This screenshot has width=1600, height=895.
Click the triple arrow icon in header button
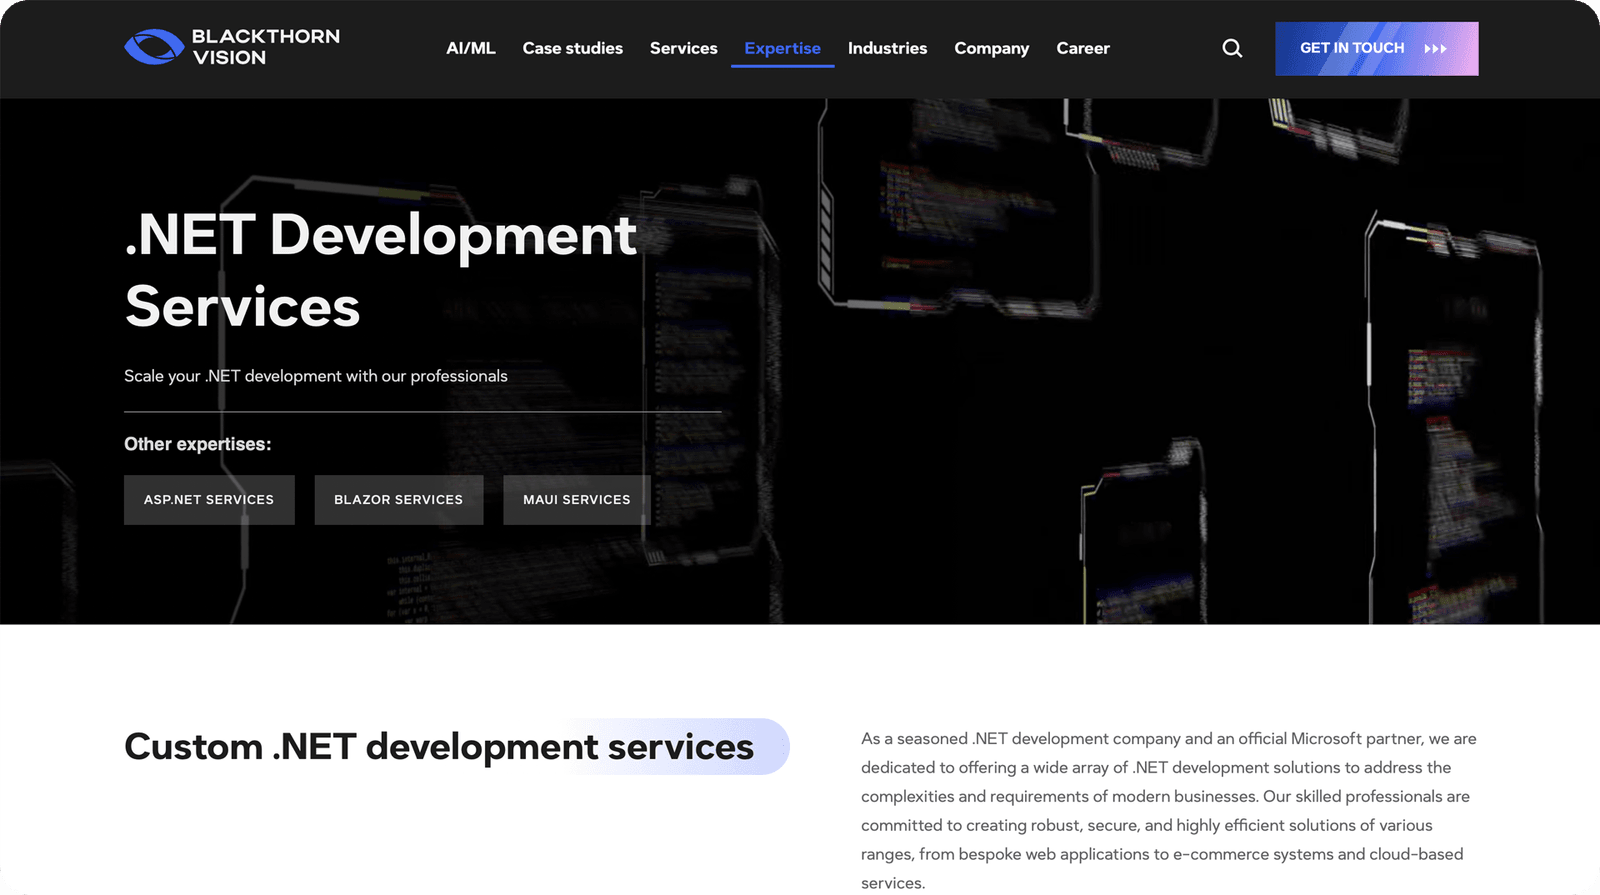pos(1435,49)
